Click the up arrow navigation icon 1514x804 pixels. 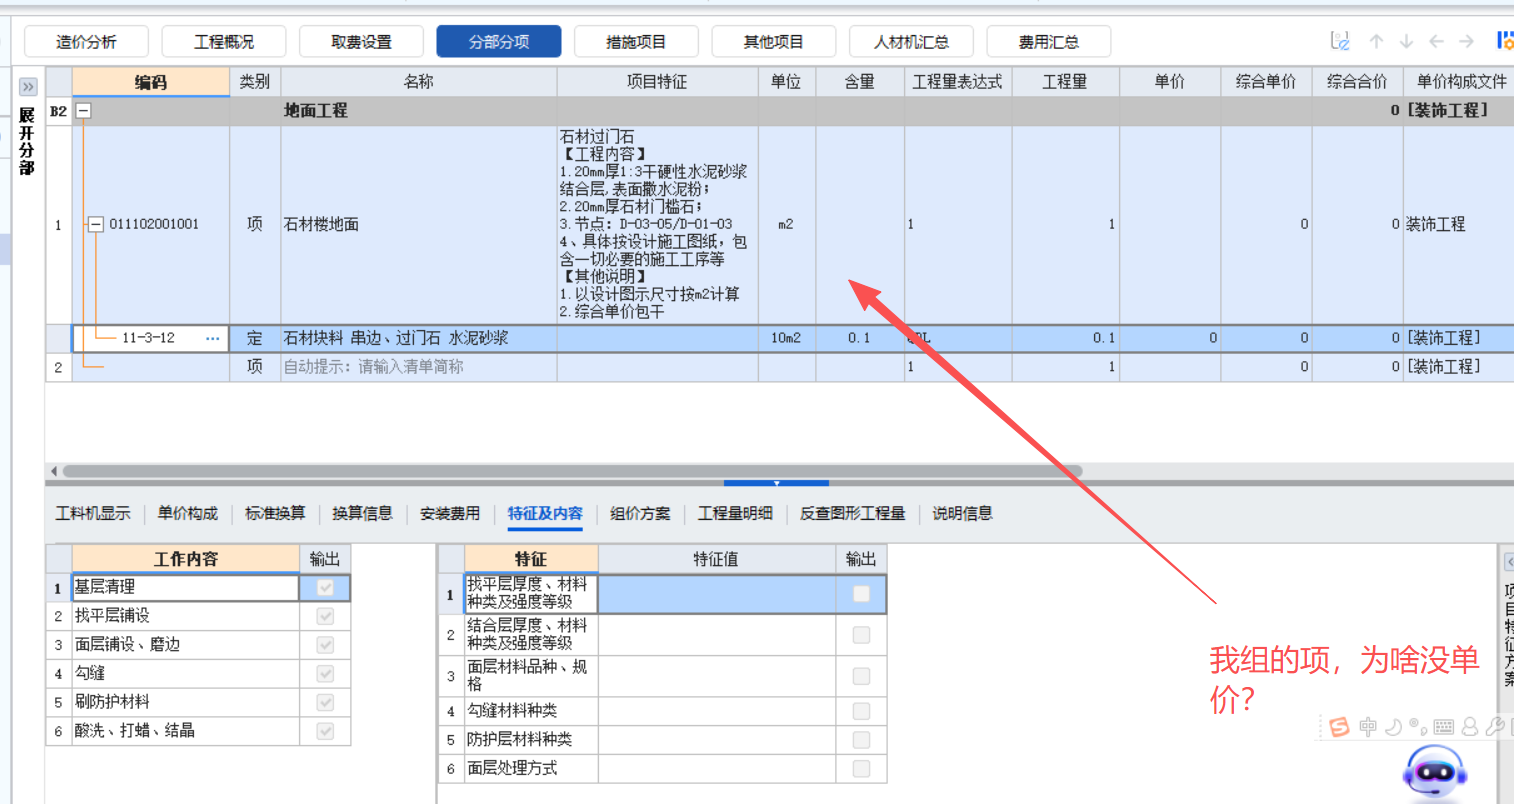[1376, 41]
